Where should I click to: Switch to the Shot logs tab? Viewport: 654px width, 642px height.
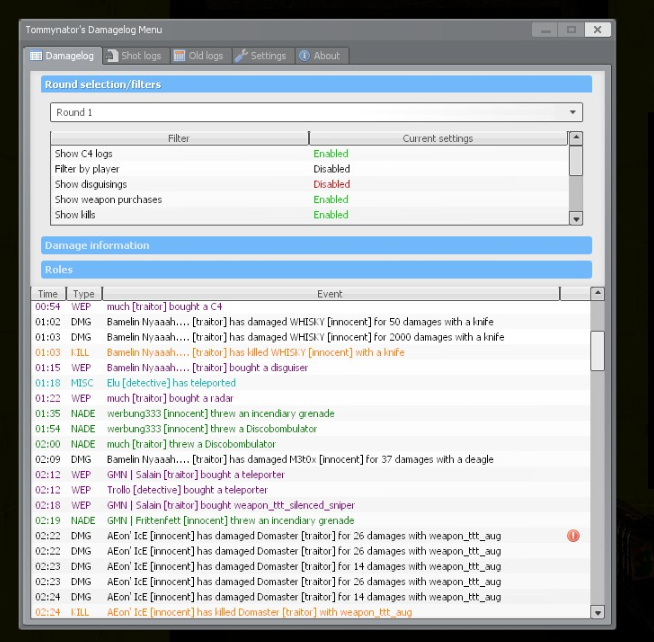(135, 56)
